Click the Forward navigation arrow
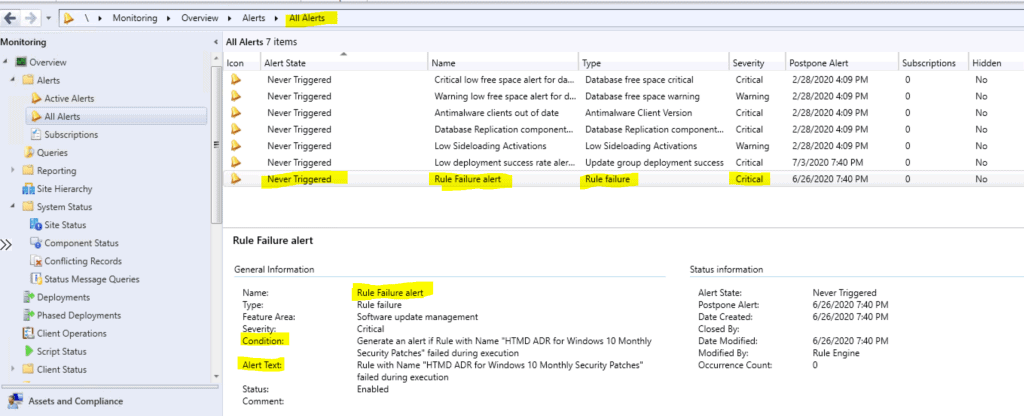The image size is (1024, 416). 30,18
